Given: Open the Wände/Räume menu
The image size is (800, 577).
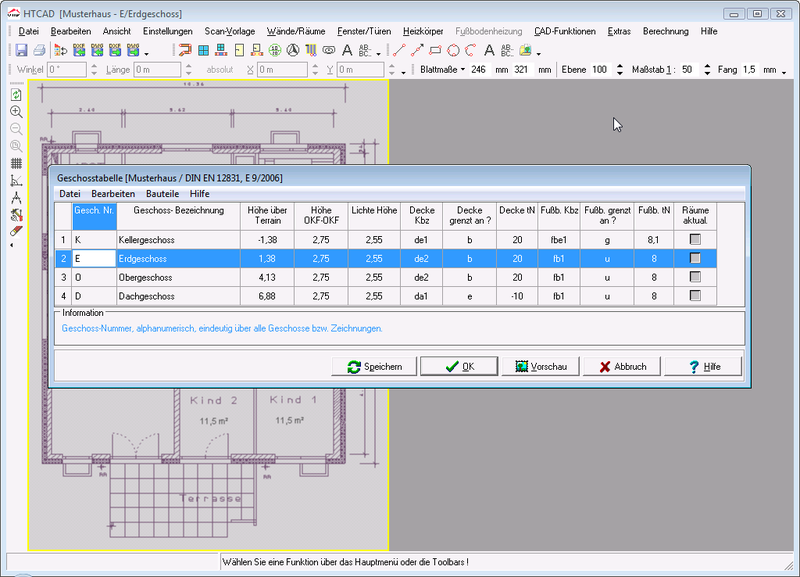Looking at the screenshot, I should coord(296,31).
